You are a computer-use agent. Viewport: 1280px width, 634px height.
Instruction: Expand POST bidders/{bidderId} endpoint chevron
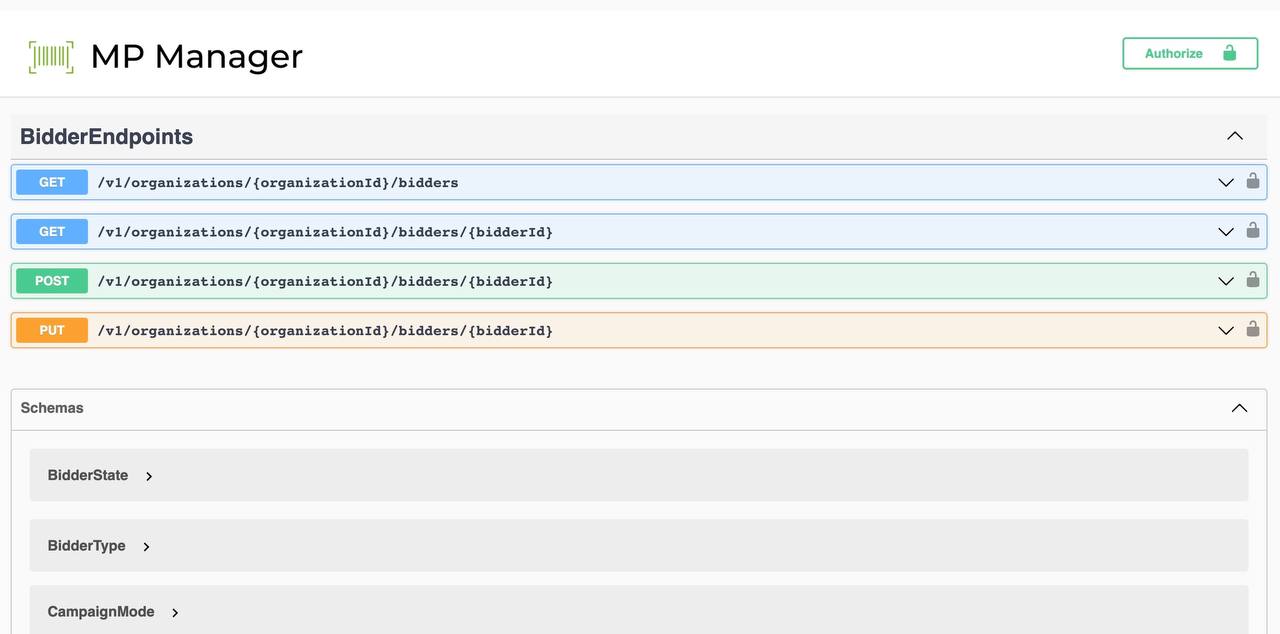tap(1226, 281)
